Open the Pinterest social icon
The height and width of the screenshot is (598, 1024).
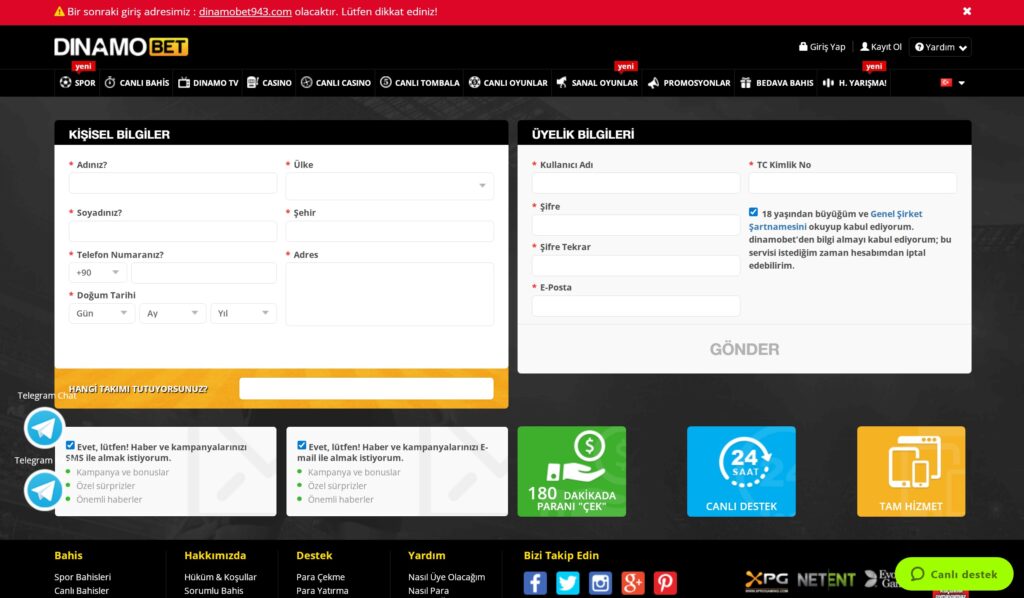[665, 582]
